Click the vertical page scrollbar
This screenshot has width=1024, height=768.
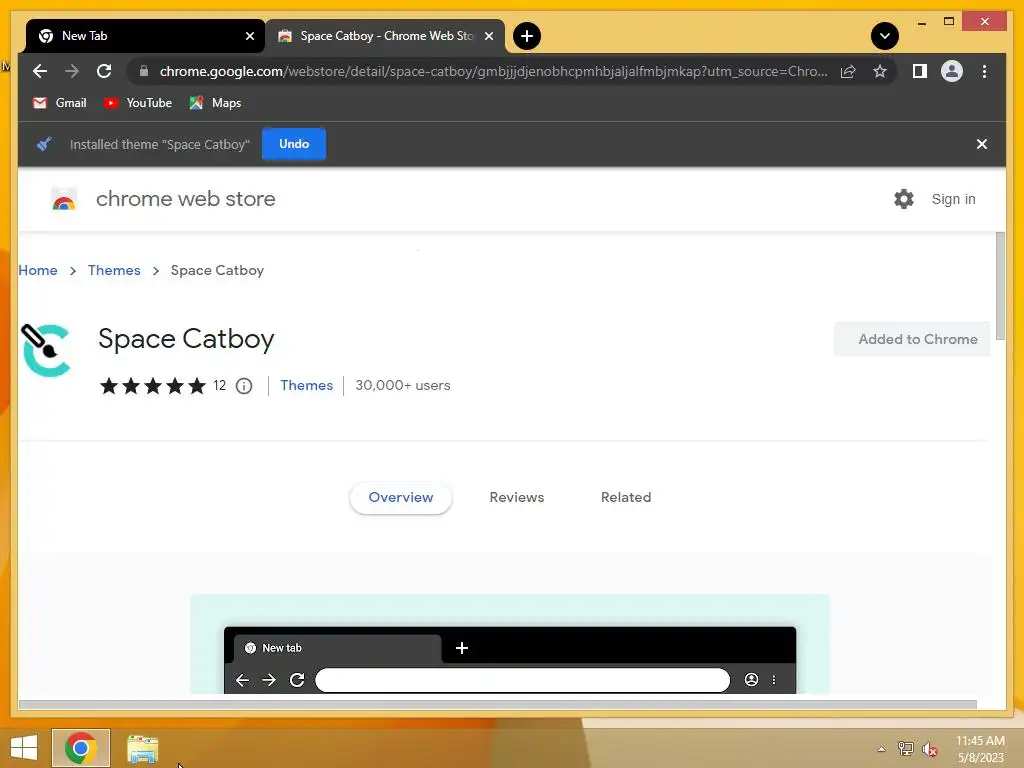(x=1000, y=285)
